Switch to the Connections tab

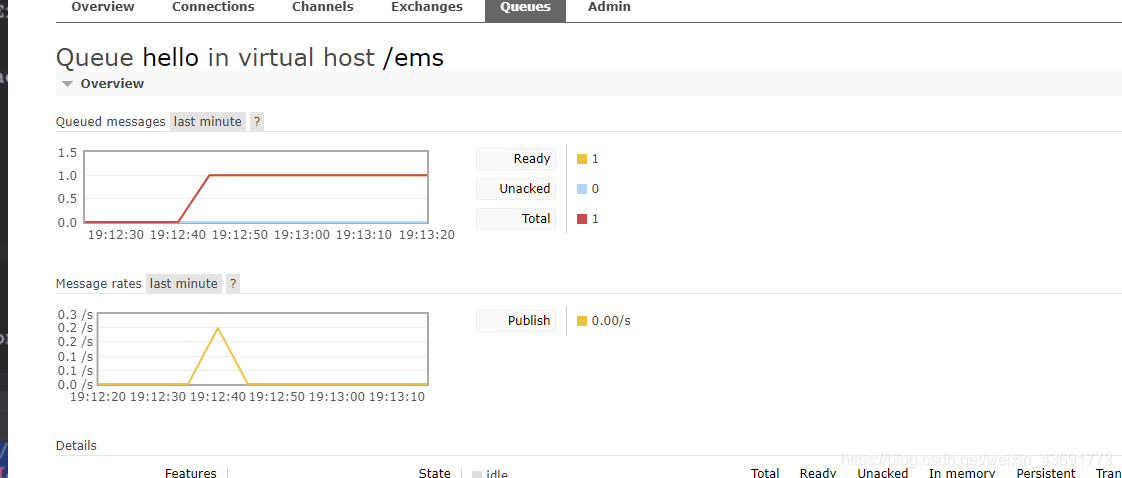pyautogui.click(x=213, y=7)
